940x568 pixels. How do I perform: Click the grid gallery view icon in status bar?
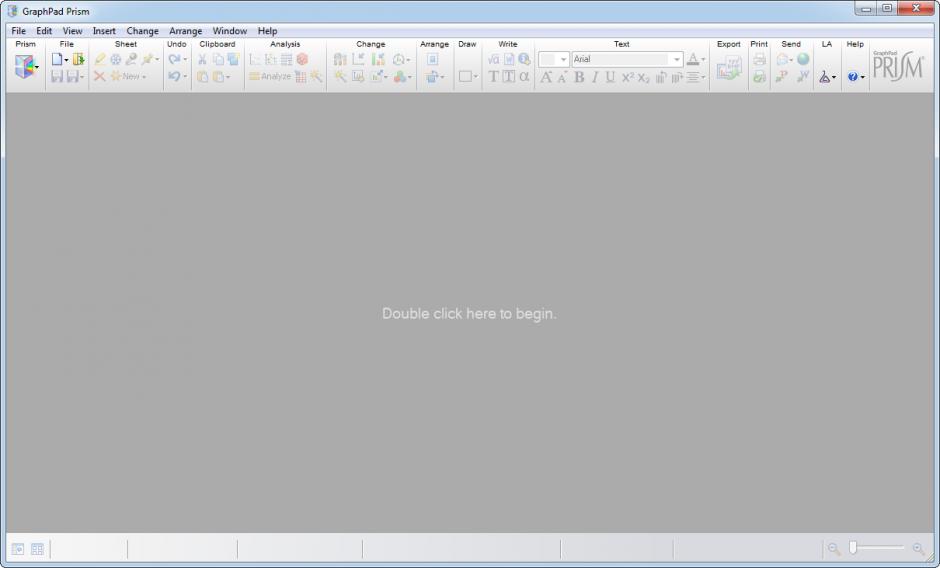pos(37,549)
